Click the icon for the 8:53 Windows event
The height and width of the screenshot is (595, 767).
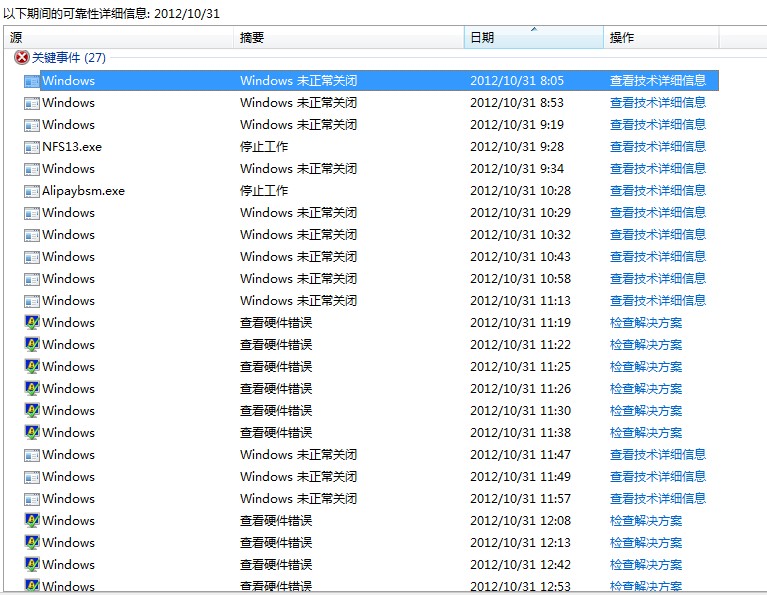(32, 103)
